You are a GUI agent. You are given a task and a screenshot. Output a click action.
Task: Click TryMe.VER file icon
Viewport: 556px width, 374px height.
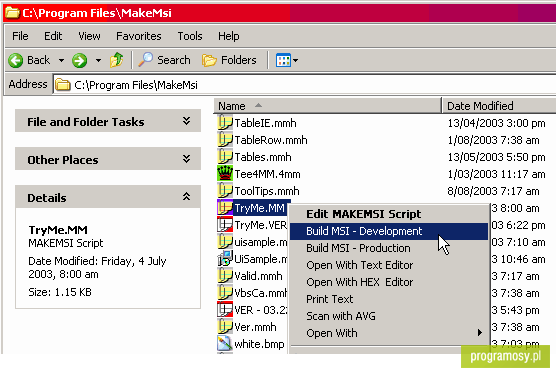pos(224,225)
